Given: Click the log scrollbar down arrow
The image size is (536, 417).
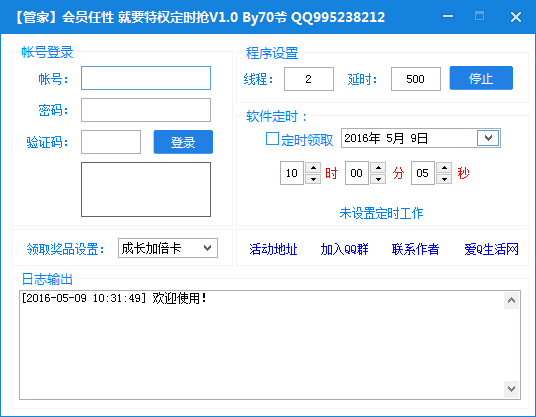Looking at the screenshot, I should 511,389.
